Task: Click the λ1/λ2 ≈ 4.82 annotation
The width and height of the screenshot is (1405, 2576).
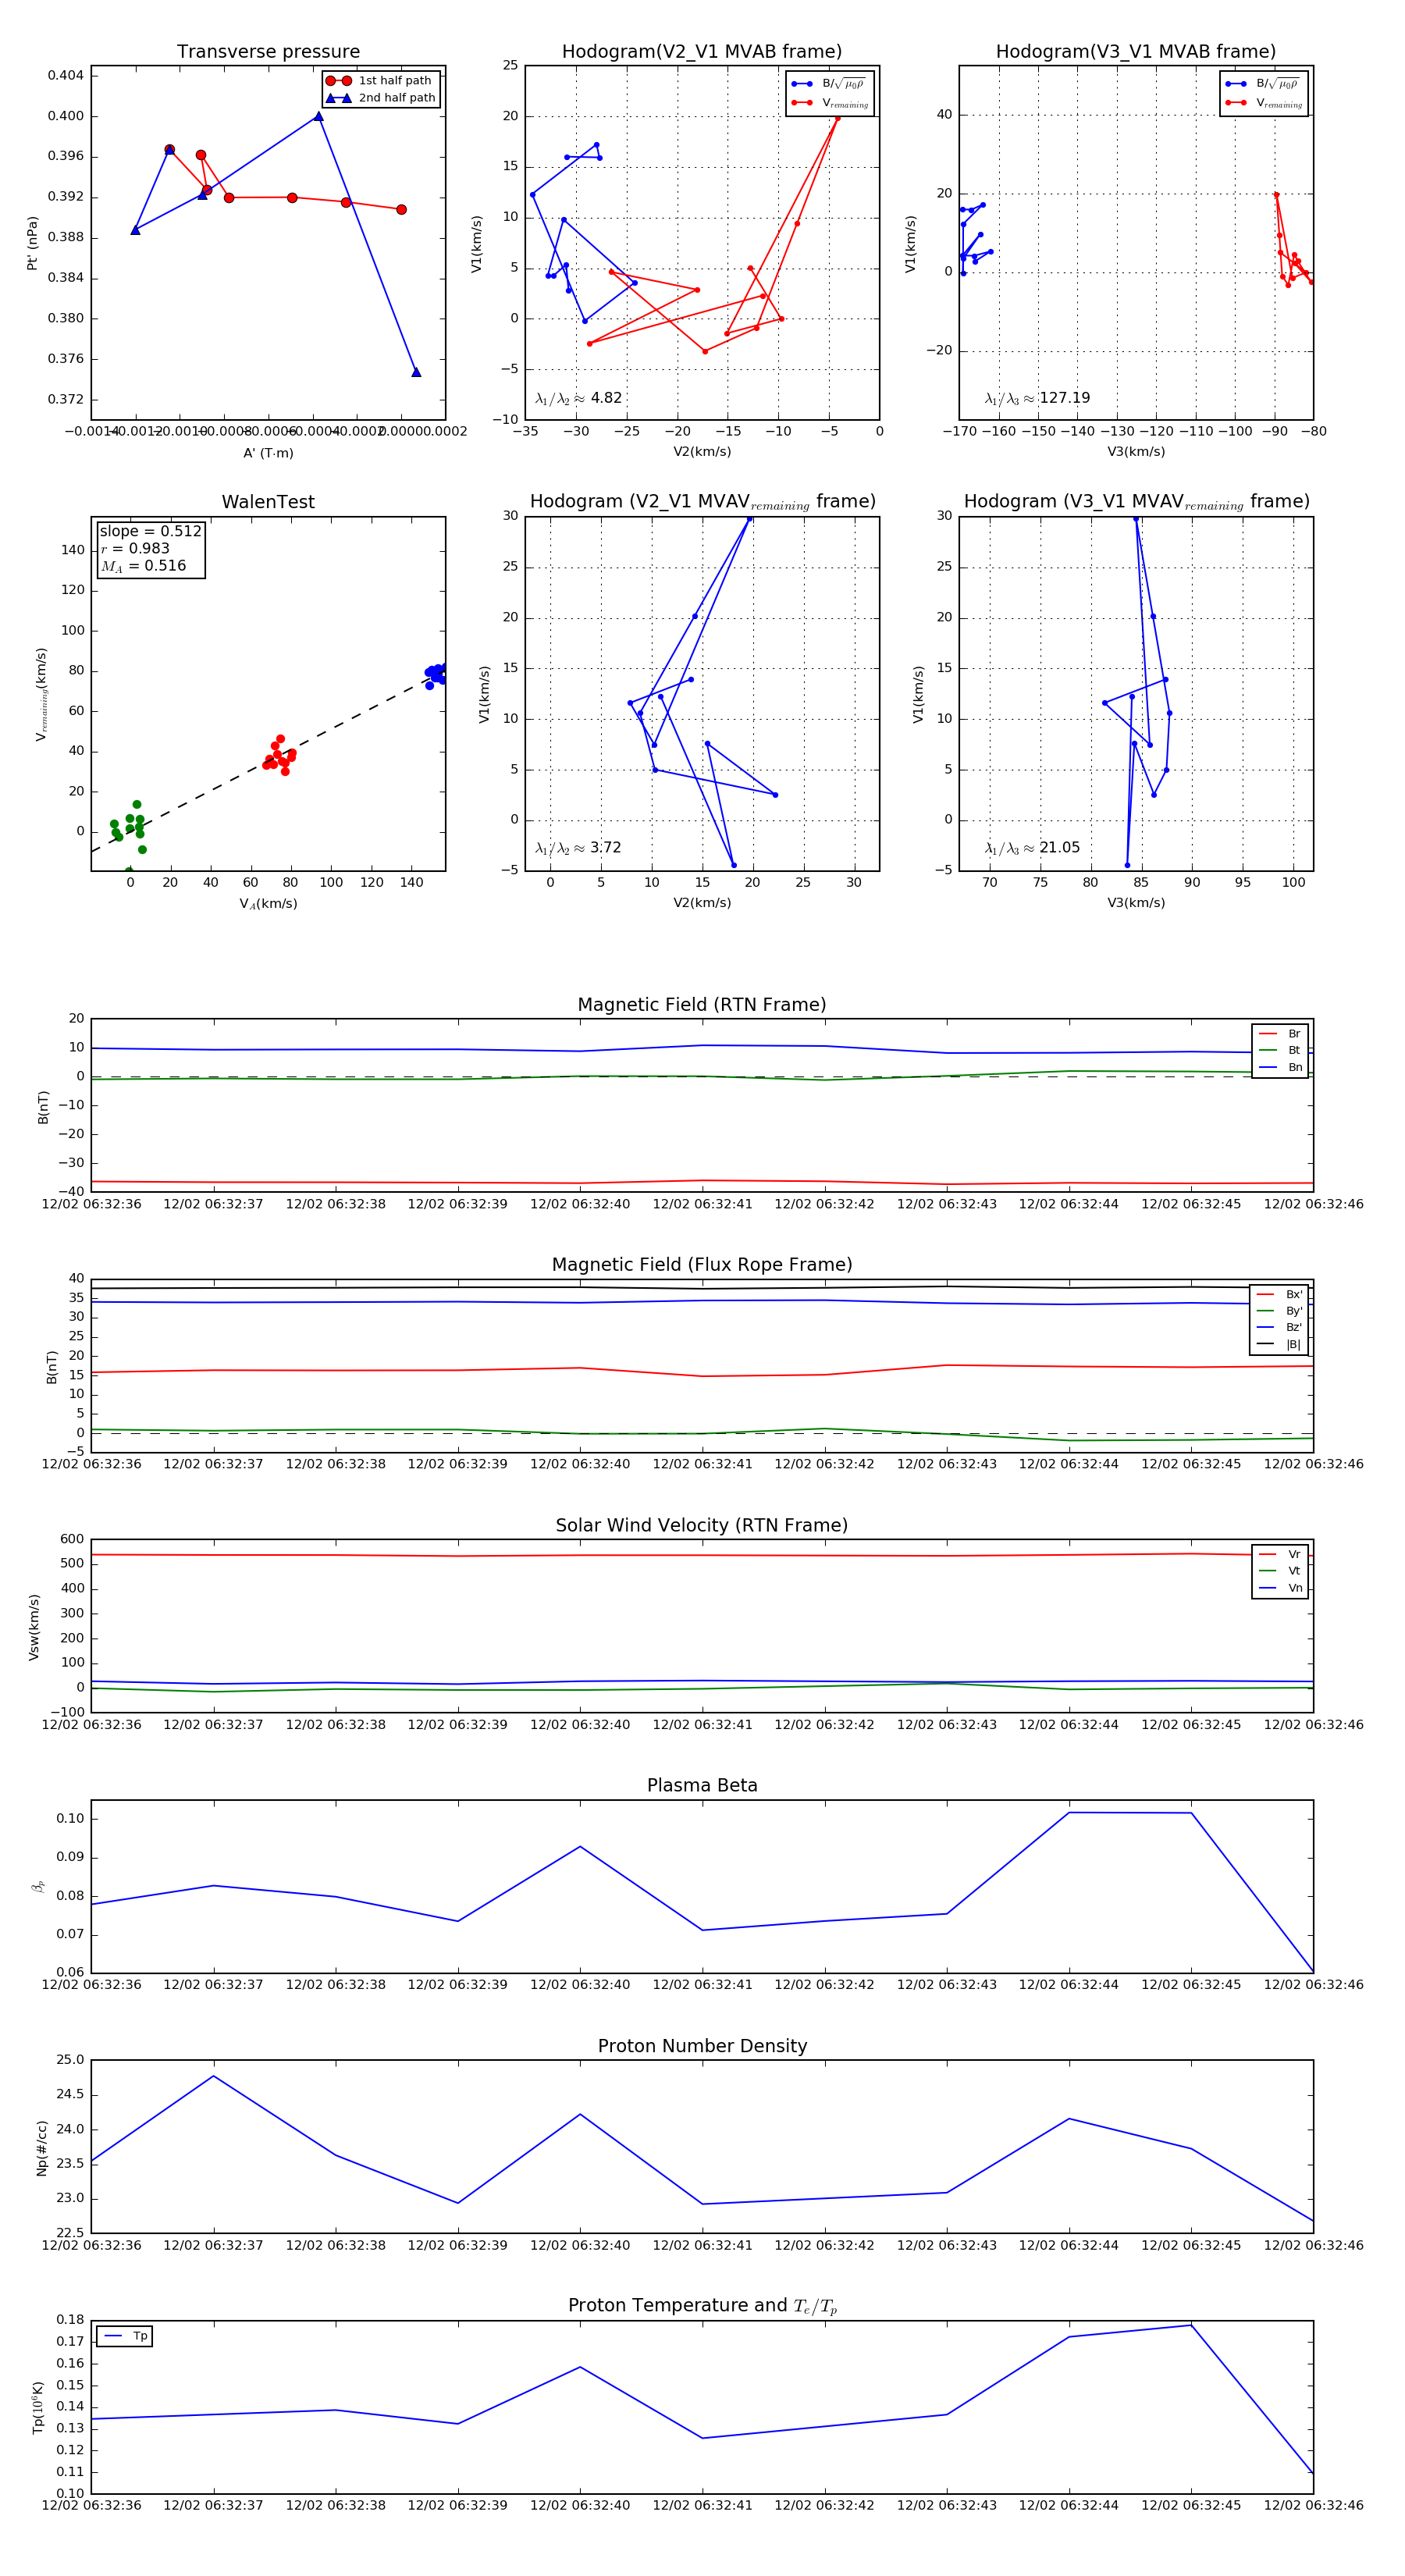Action: (x=578, y=398)
